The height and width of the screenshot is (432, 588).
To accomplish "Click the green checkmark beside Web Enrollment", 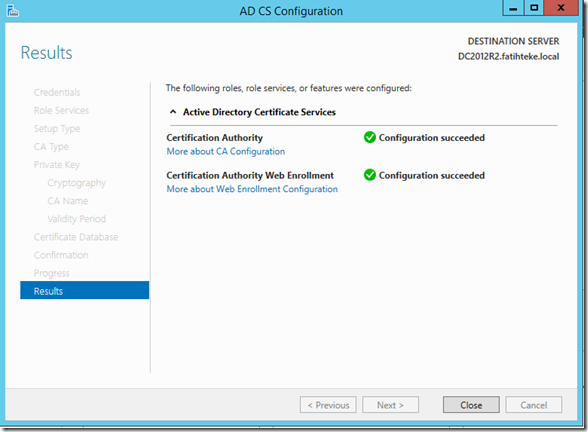I will point(370,175).
